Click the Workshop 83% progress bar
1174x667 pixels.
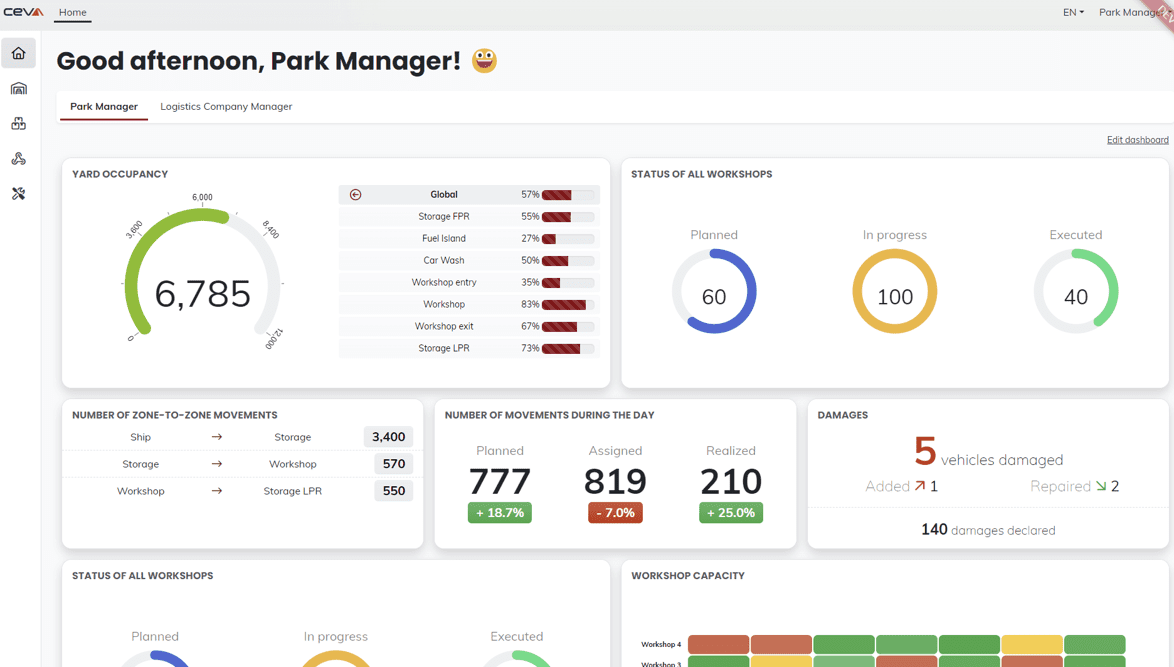[x=568, y=305]
